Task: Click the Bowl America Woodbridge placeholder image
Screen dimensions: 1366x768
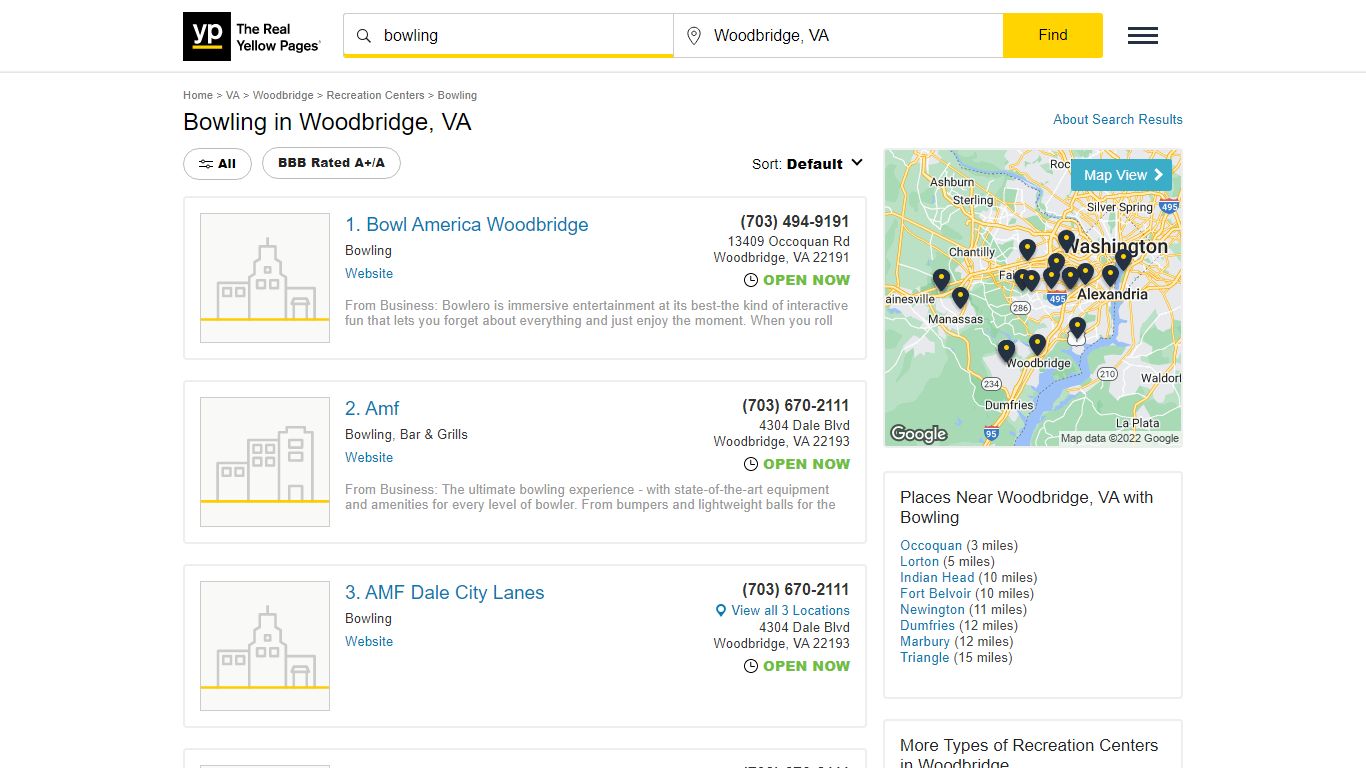Action: 265,278
